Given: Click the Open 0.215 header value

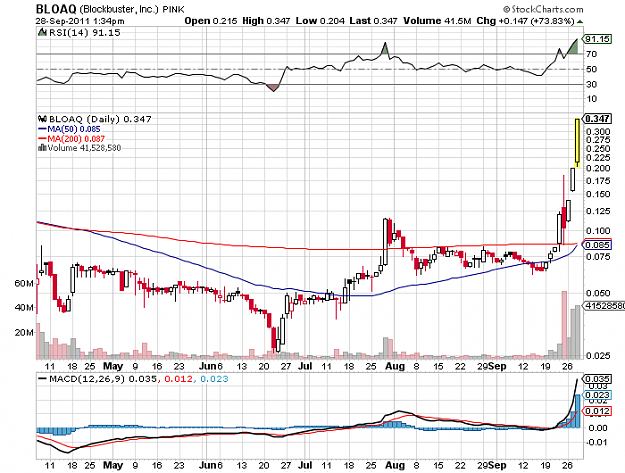Looking at the screenshot, I should click(x=210, y=21).
